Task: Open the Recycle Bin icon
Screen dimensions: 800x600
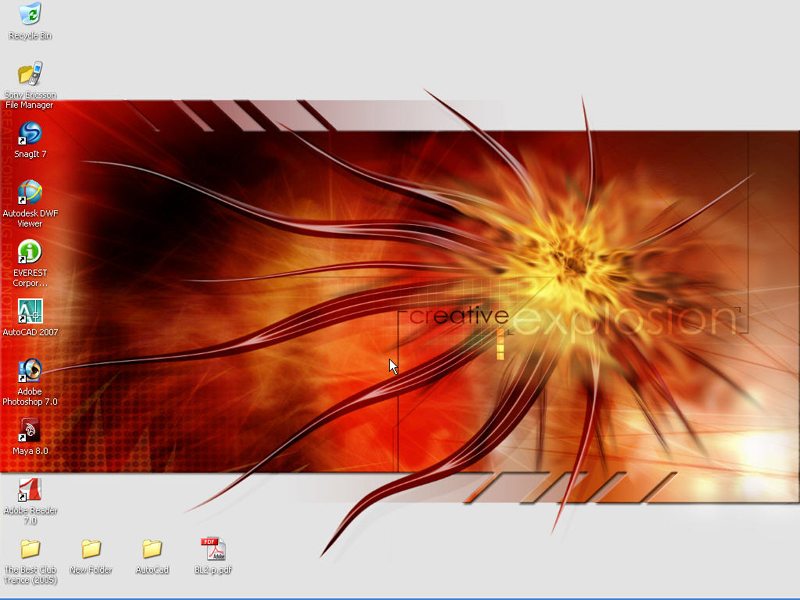Action: point(30,14)
